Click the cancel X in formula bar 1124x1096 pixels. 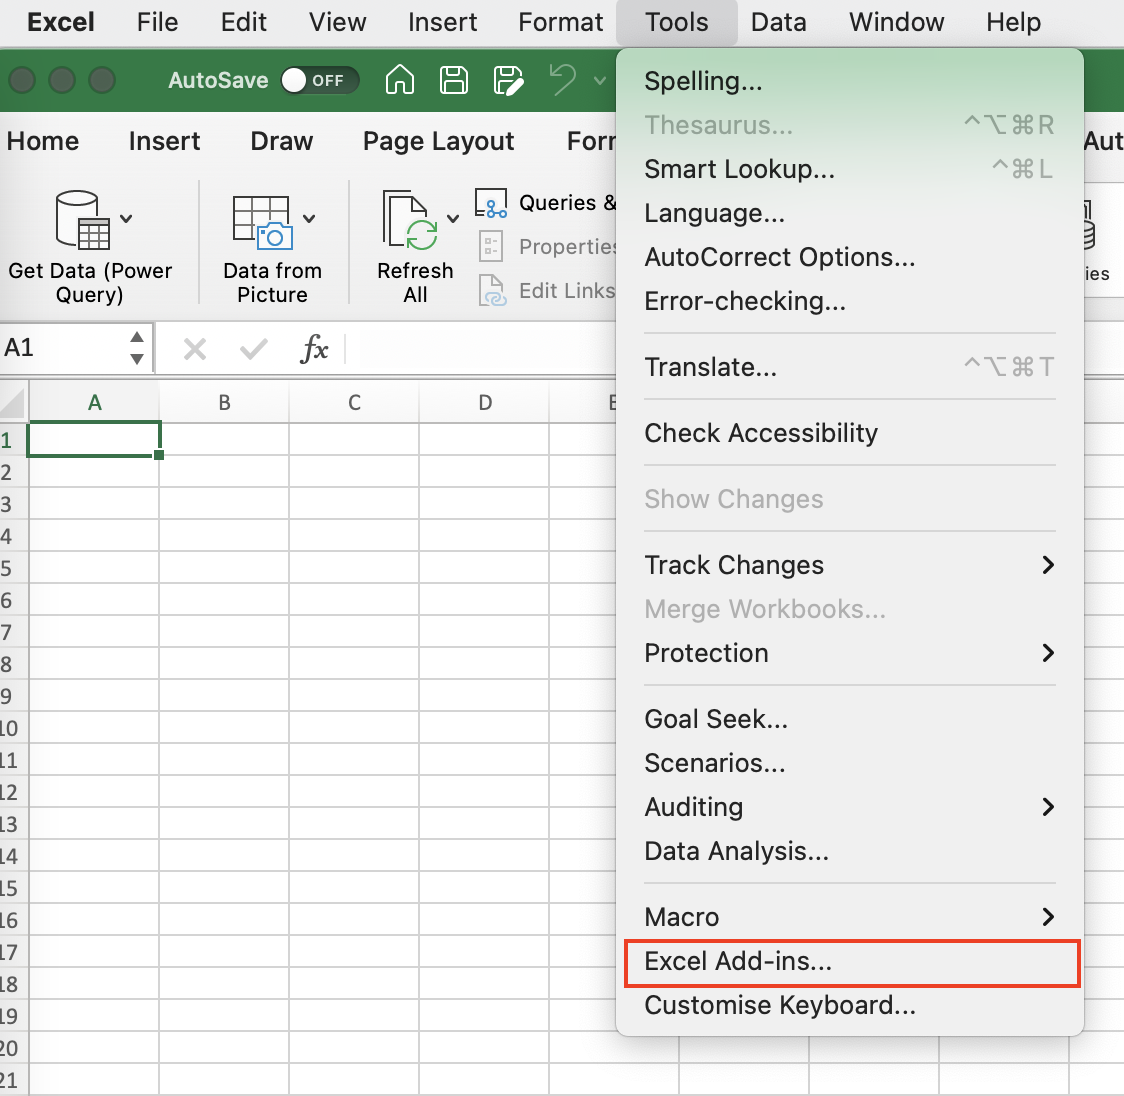[x=195, y=350]
